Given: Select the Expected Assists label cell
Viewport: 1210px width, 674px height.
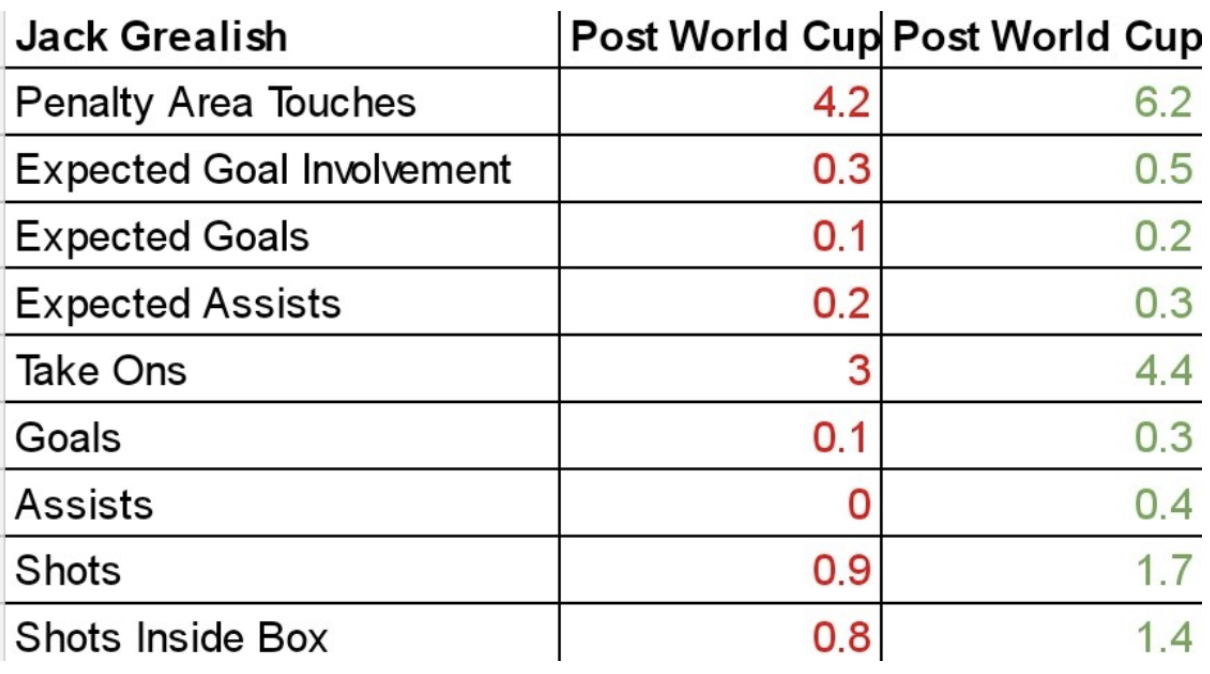Looking at the screenshot, I should point(282,302).
